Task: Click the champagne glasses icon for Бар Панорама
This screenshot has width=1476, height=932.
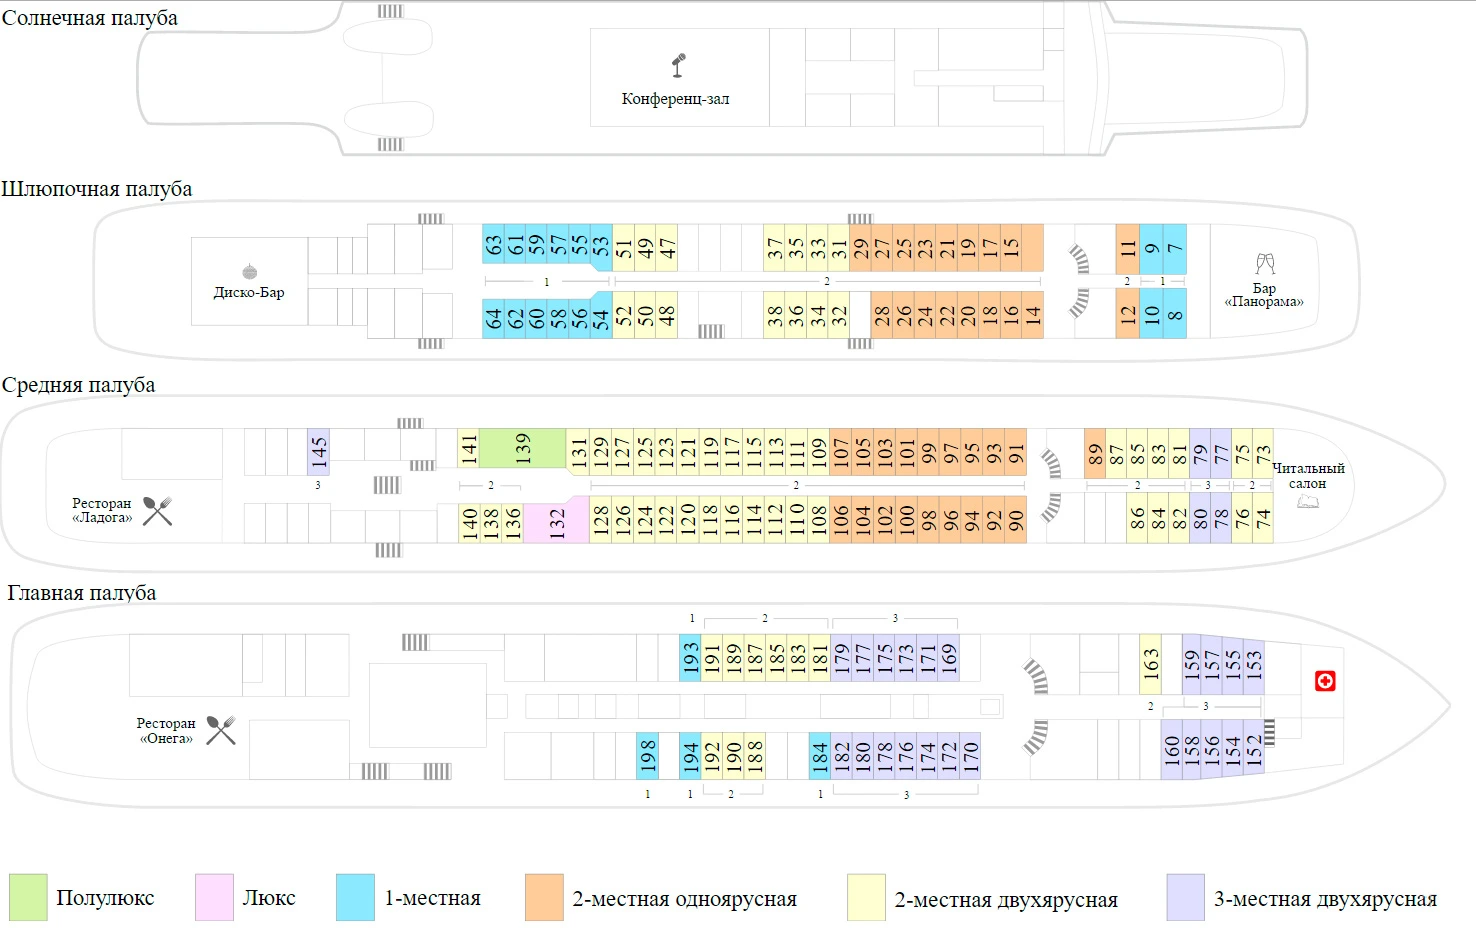Action: 1265,264
